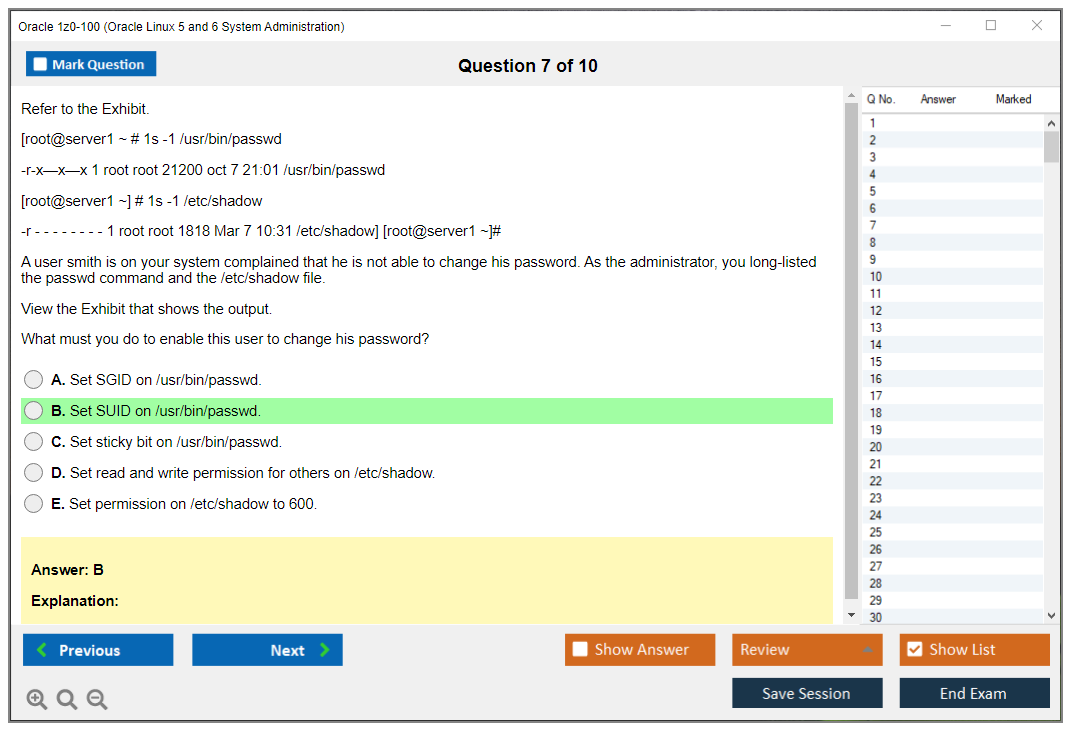Click the question list vertical scrollbar thumb
Viewport: 1075px width, 735px height.
pyautogui.click(x=1051, y=146)
